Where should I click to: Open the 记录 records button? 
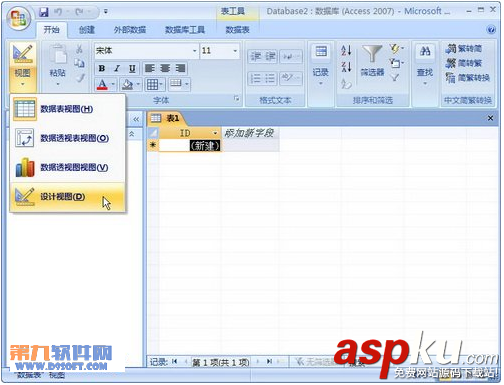[321, 65]
